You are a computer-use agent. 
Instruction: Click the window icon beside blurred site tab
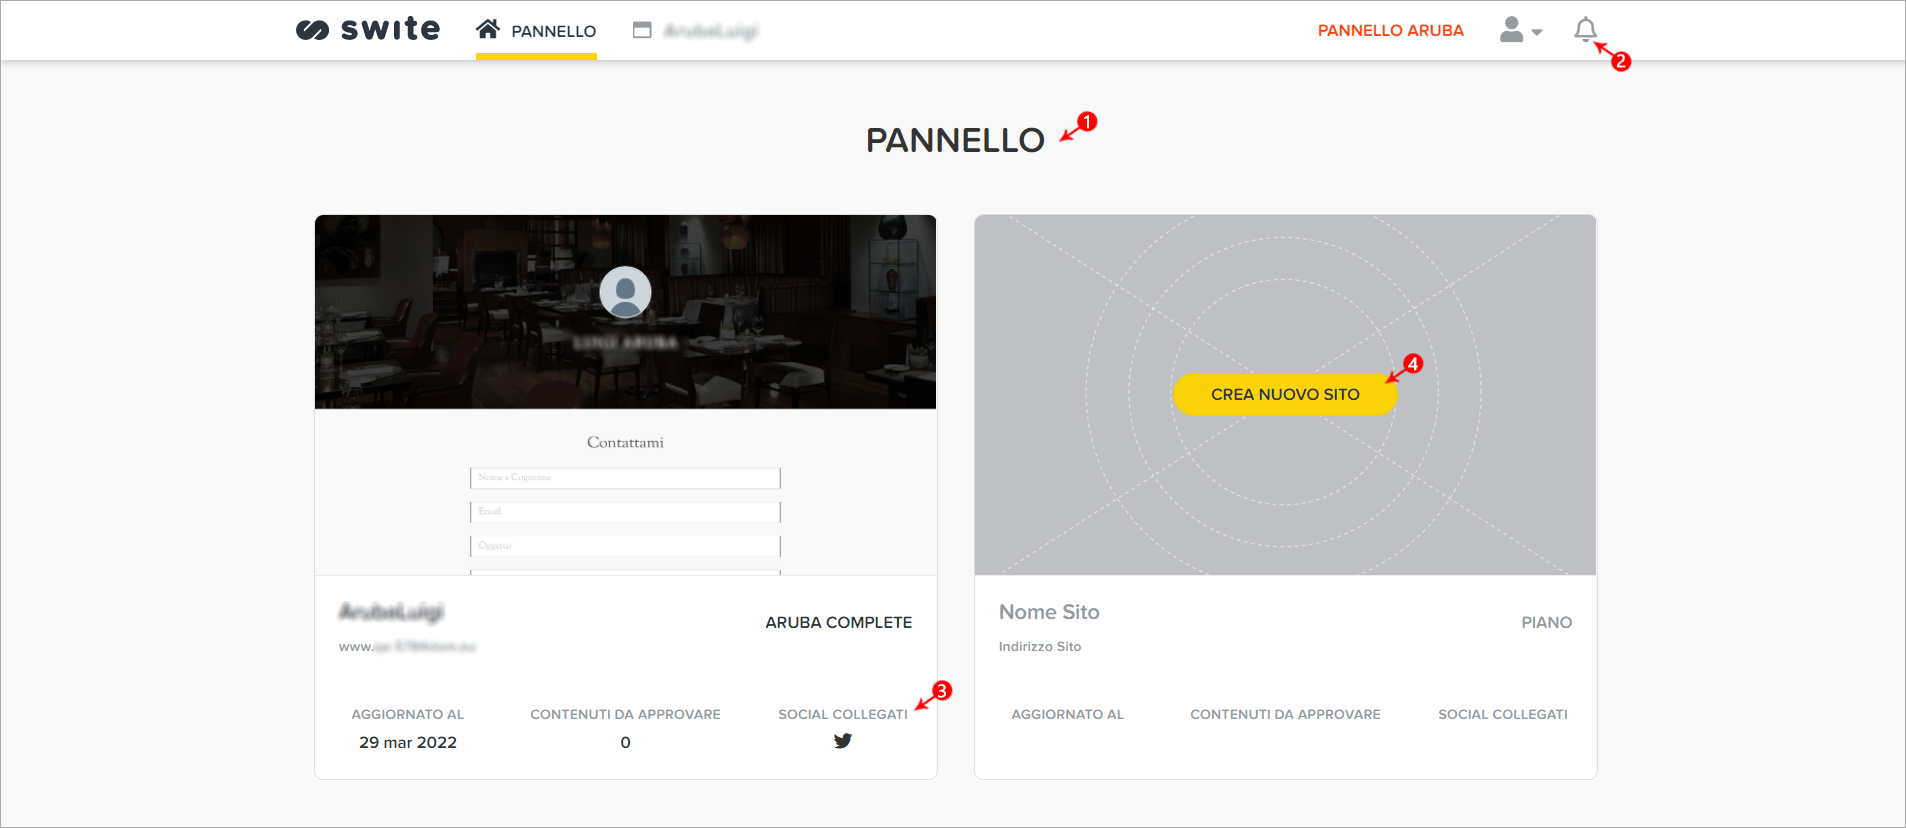tap(642, 30)
